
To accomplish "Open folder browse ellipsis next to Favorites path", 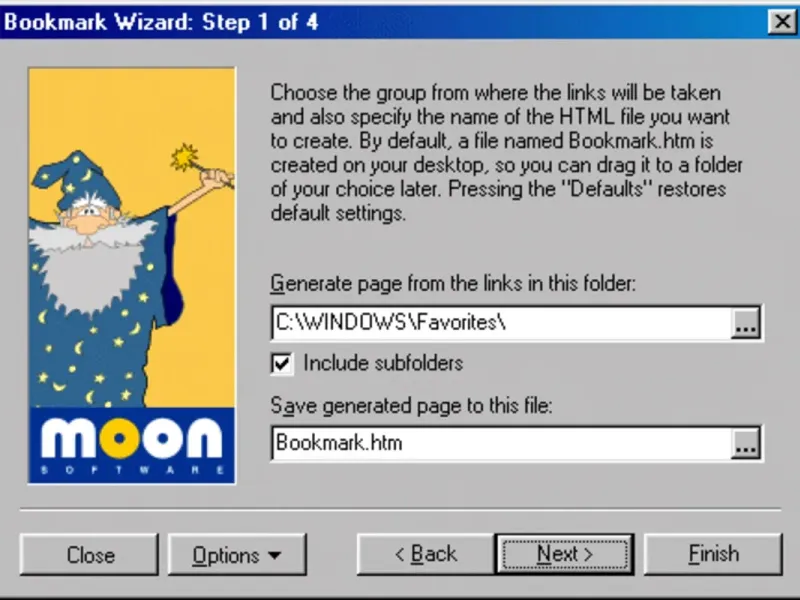I will tap(746, 323).
